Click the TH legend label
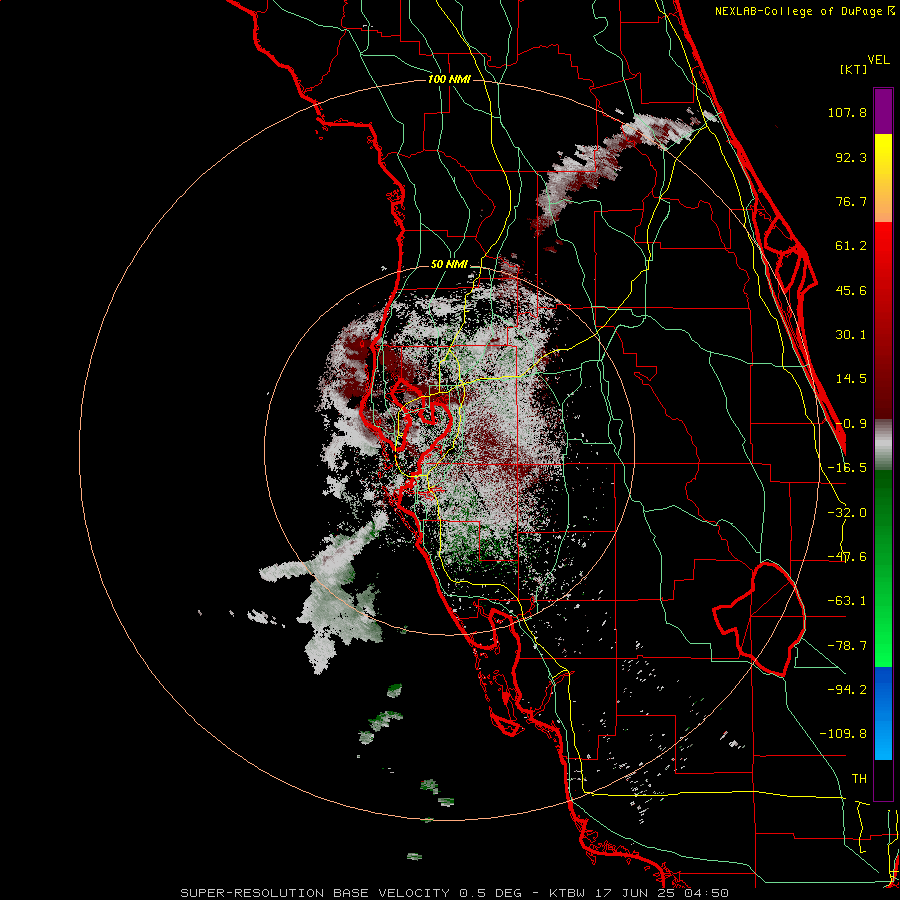 [x=859, y=779]
